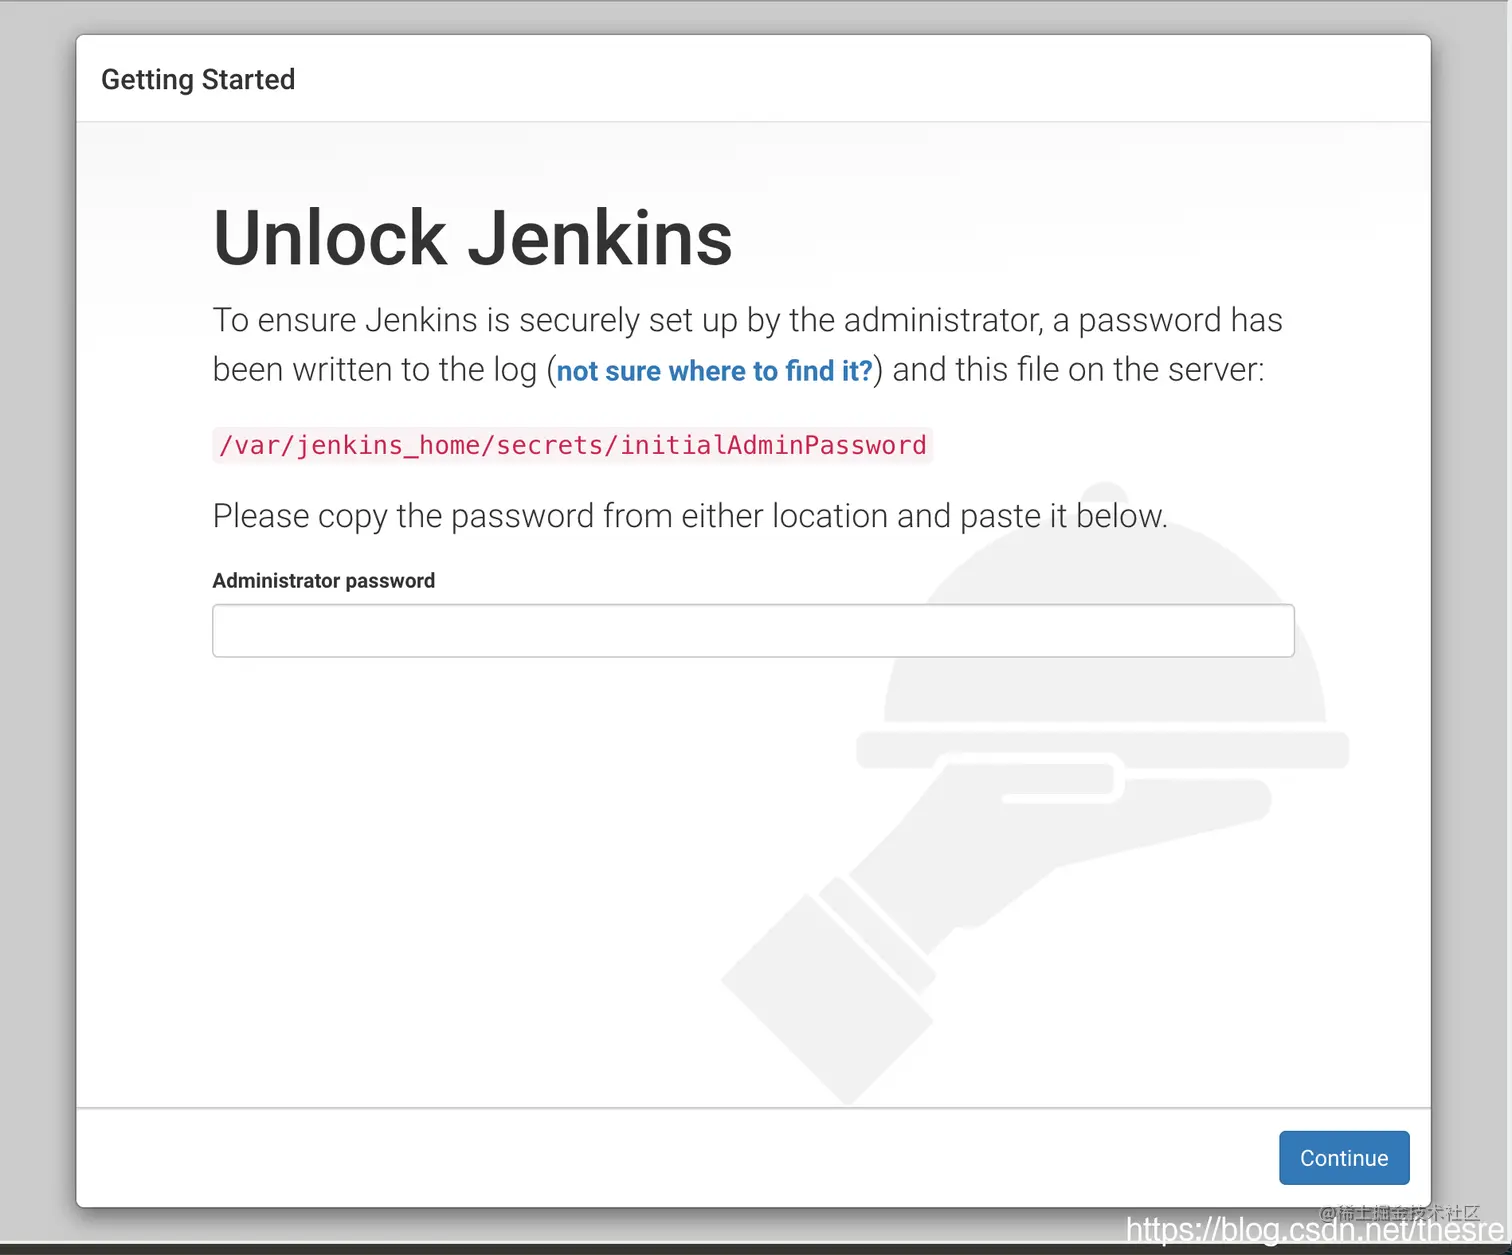
Task: Click the 'Please copy the password' instruction text
Action: pyautogui.click(x=690, y=516)
